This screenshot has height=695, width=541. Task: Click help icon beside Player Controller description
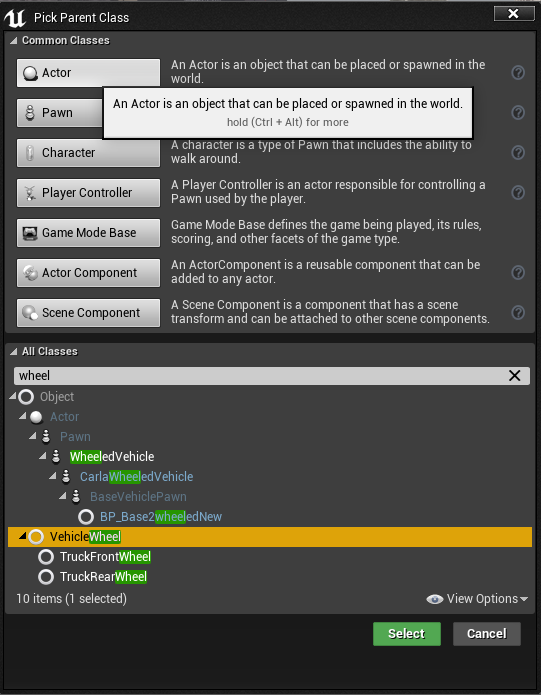pyautogui.click(x=518, y=192)
